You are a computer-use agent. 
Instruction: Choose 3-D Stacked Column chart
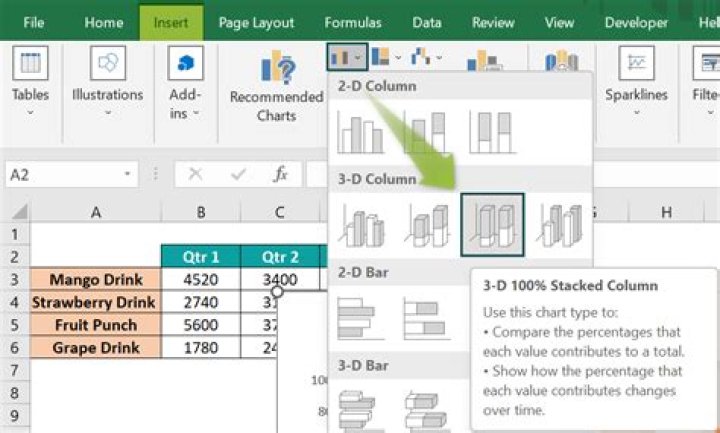pos(427,225)
